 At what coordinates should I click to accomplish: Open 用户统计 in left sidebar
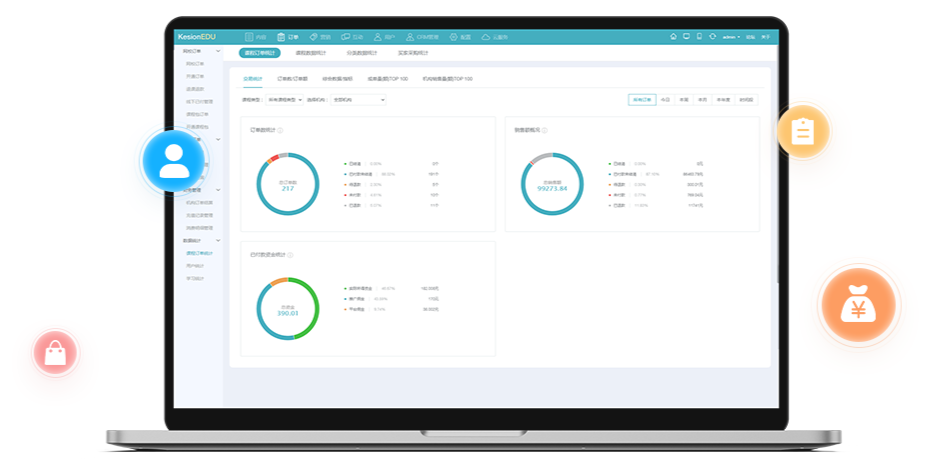tap(194, 266)
